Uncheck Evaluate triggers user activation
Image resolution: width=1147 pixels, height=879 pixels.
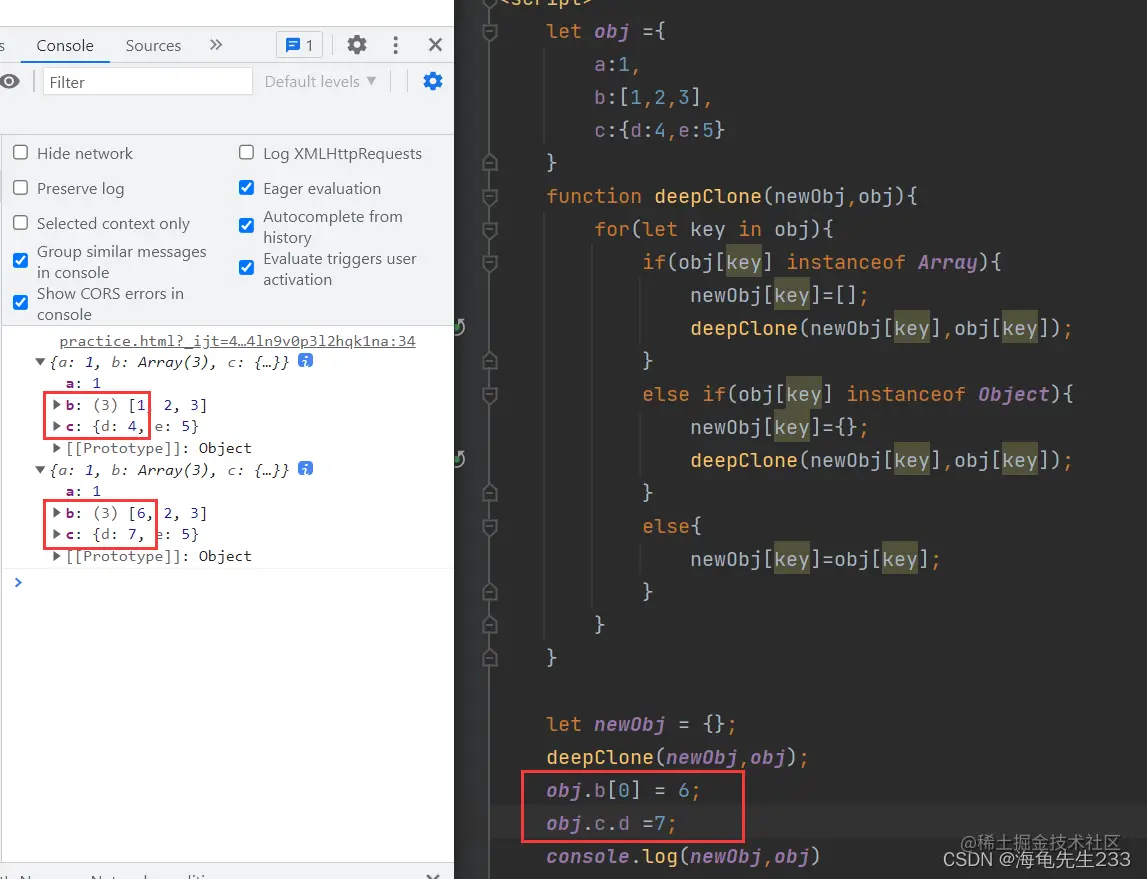pyautogui.click(x=247, y=267)
